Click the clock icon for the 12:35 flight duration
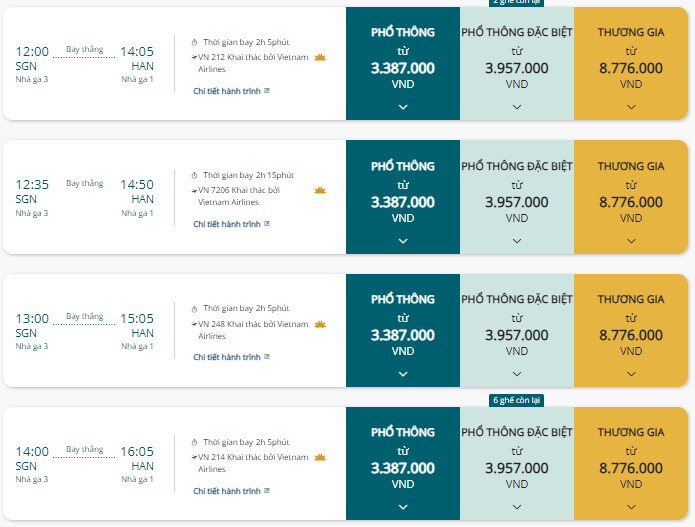The height and width of the screenshot is (527, 695). tap(195, 175)
